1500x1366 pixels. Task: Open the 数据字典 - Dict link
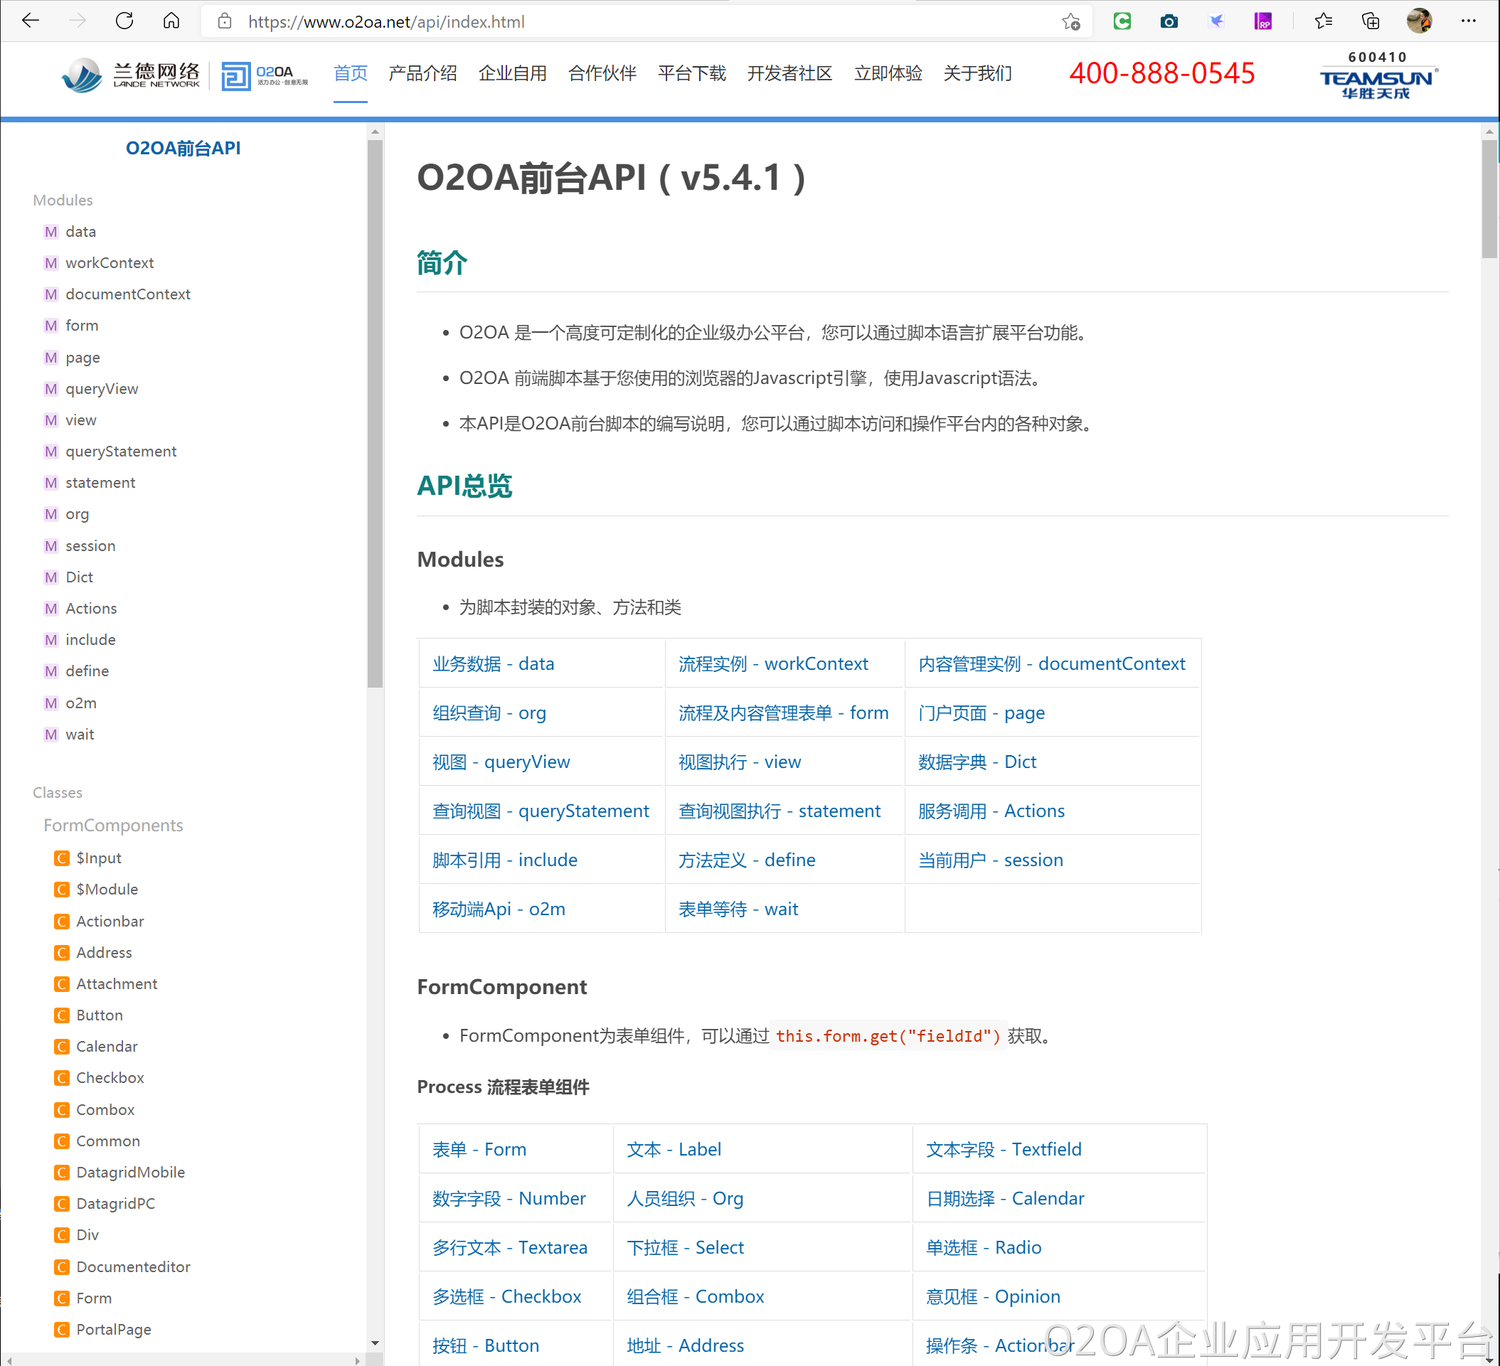pos(977,762)
